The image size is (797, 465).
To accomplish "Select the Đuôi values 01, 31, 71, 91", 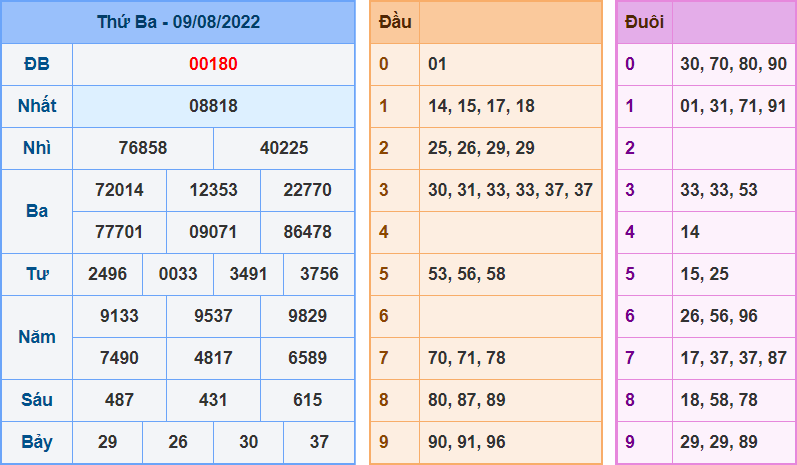I will point(733,106).
